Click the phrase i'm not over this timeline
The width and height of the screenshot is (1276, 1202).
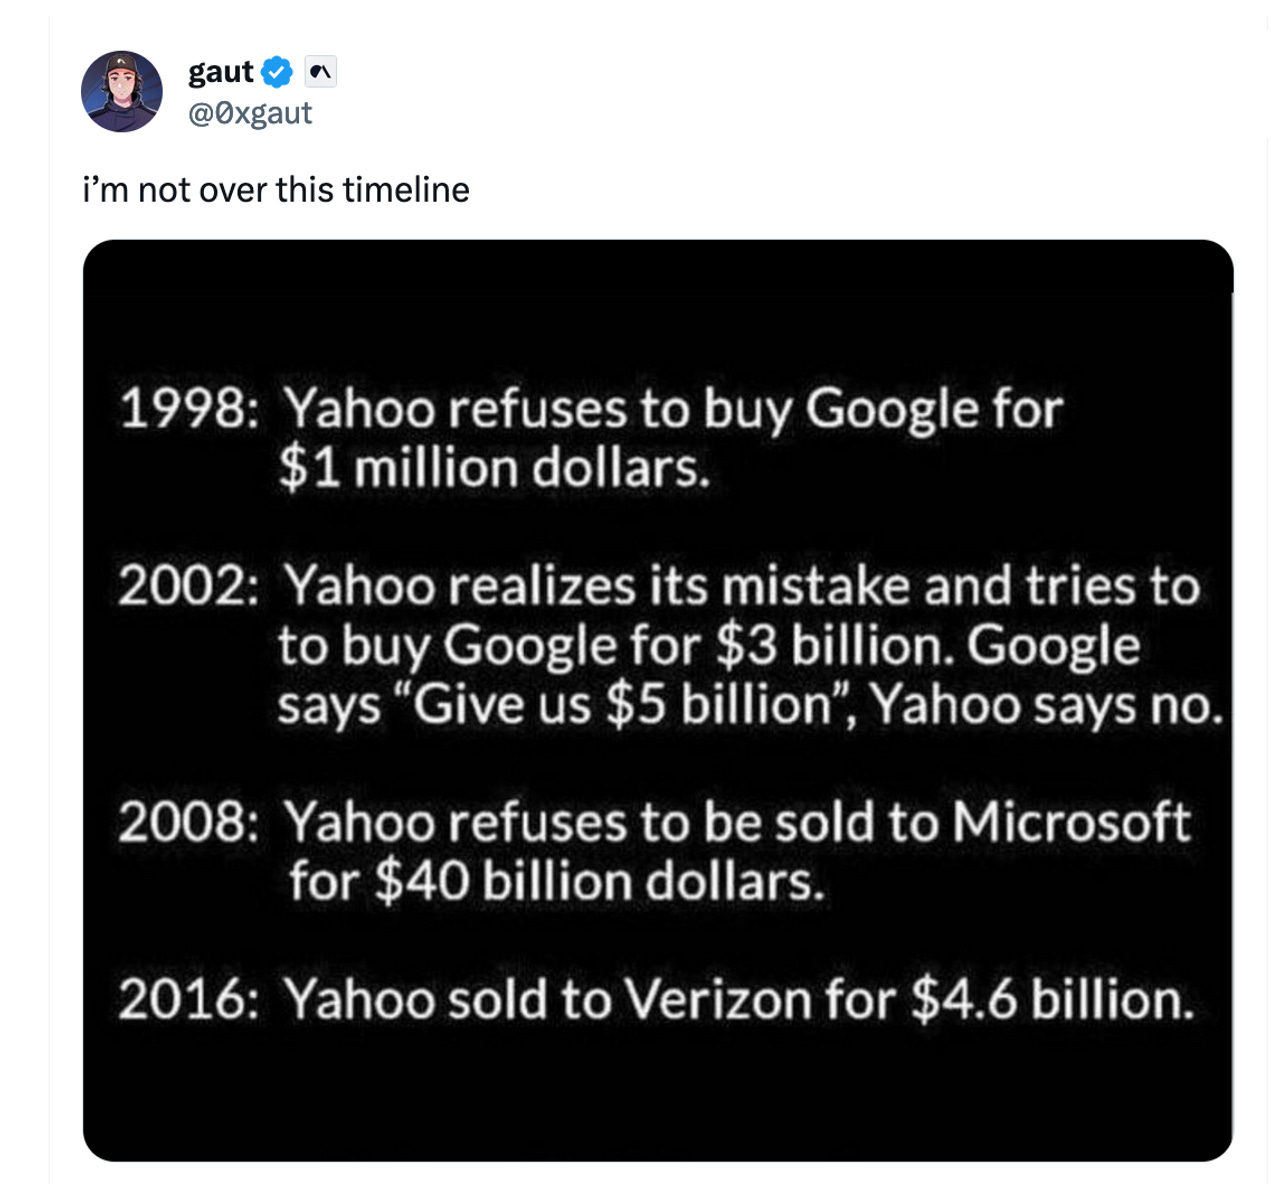(x=276, y=187)
